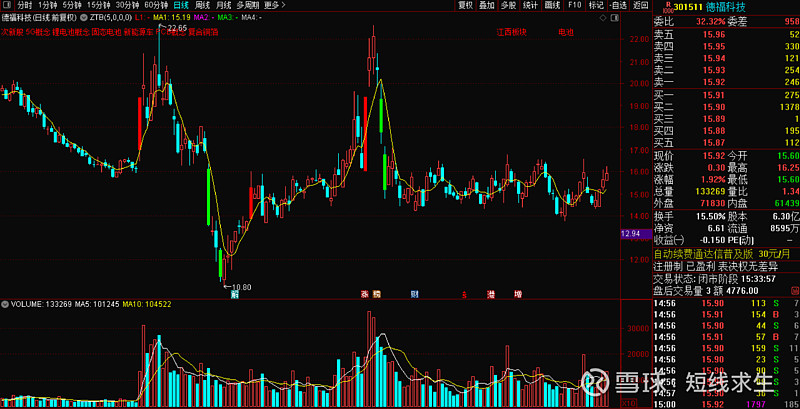Open the 电池 industry link
This screenshot has height=409, width=800.
(566, 32)
